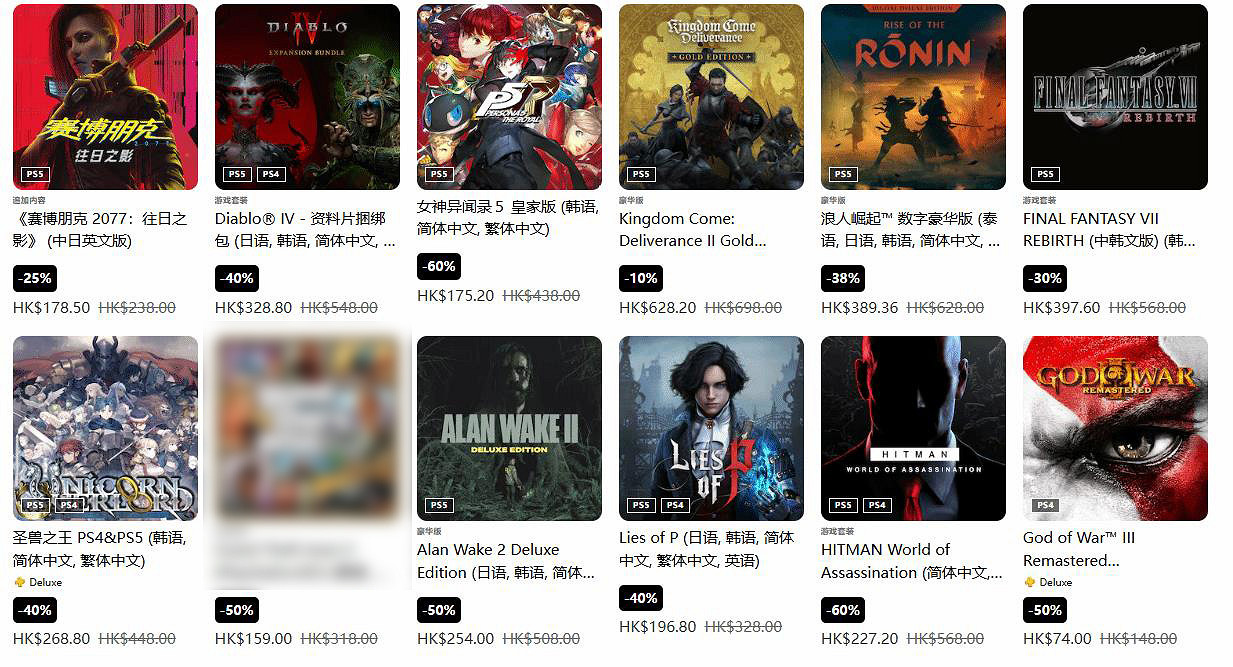Screen dimensions: 1233x667
Task: Select the Alan Wake II Deluxe Edition cover
Action: pyautogui.click(x=509, y=428)
